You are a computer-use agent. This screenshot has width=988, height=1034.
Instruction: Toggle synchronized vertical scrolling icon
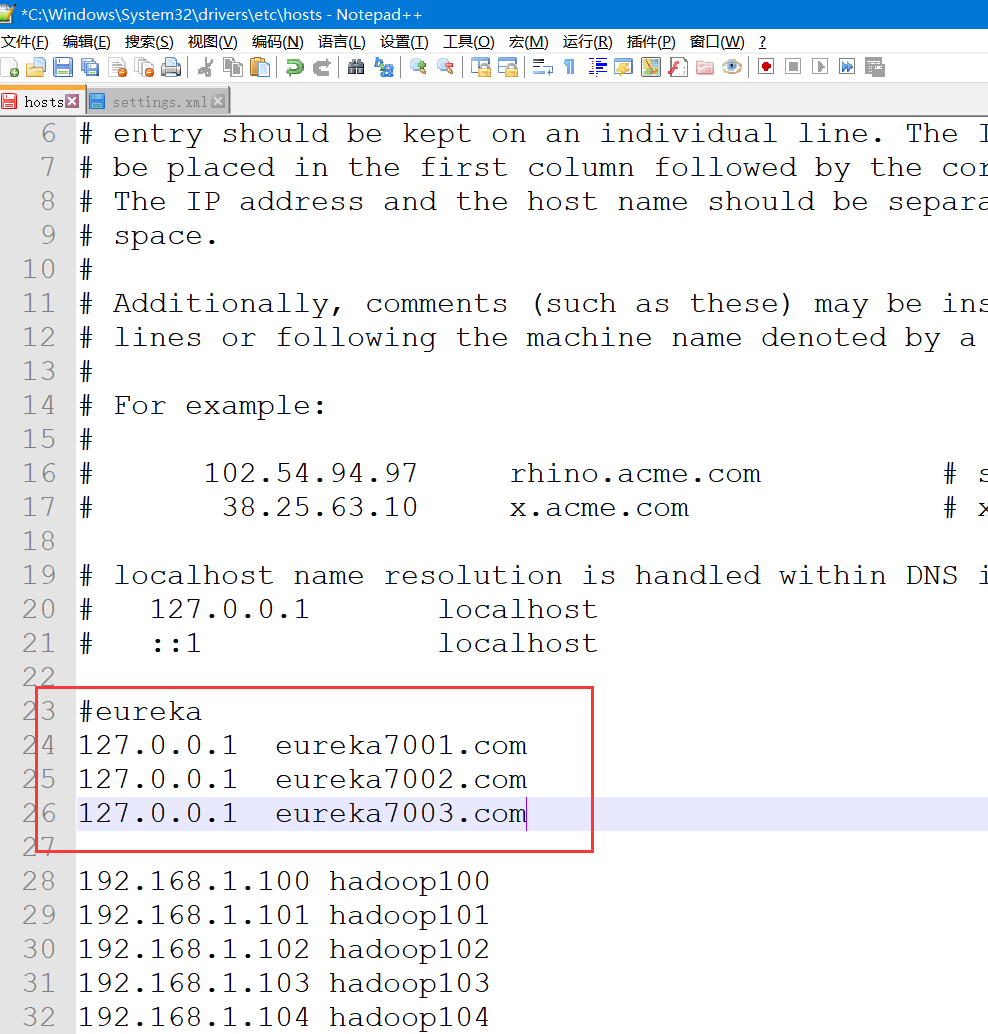tap(481, 67)
